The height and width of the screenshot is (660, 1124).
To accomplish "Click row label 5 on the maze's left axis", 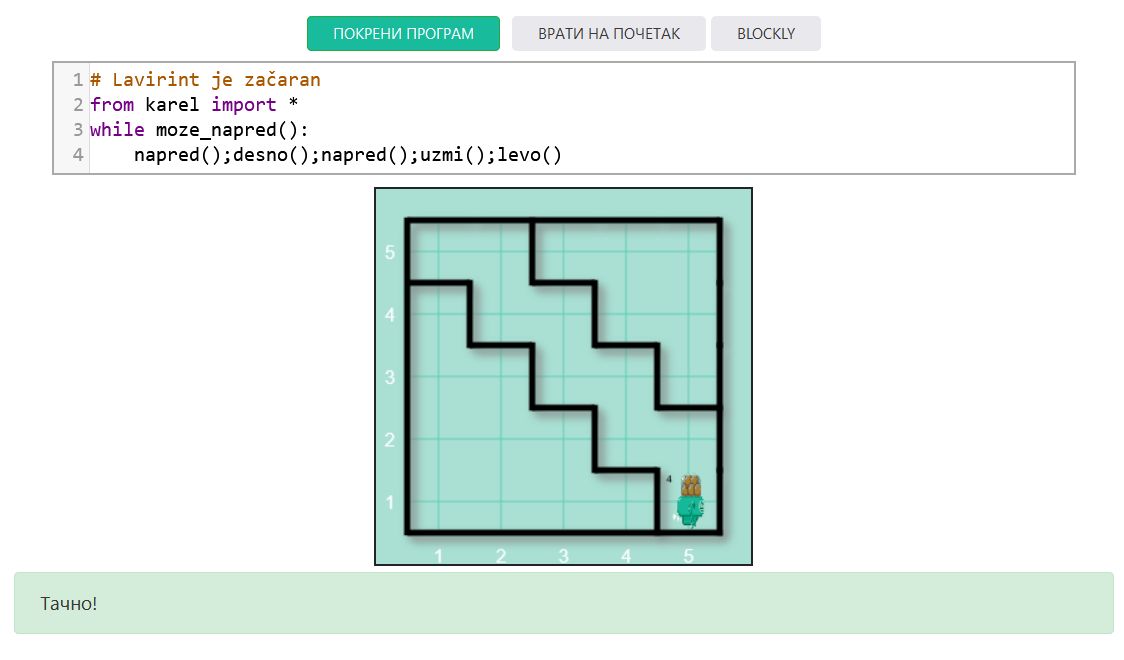I will pyautogui.click(x=391, y=252).
